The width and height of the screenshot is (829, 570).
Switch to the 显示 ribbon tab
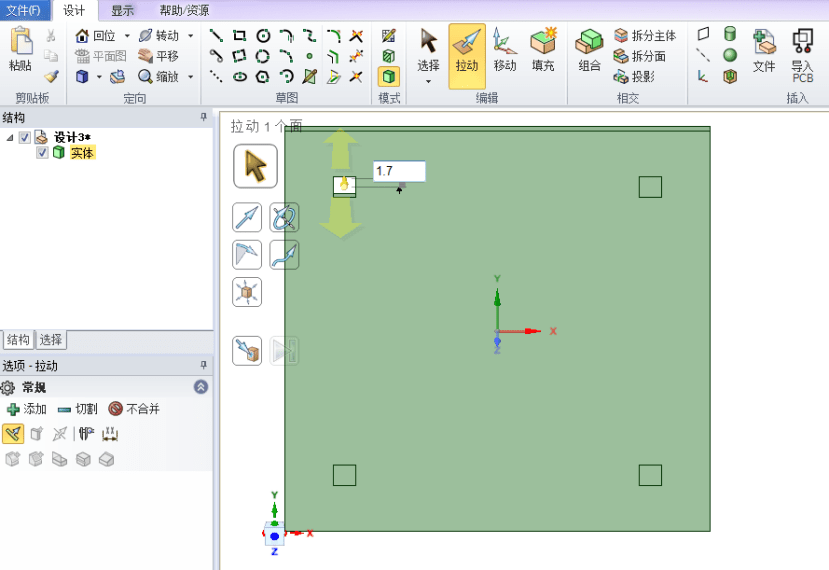pyautogui.click(x=122, y=11)
